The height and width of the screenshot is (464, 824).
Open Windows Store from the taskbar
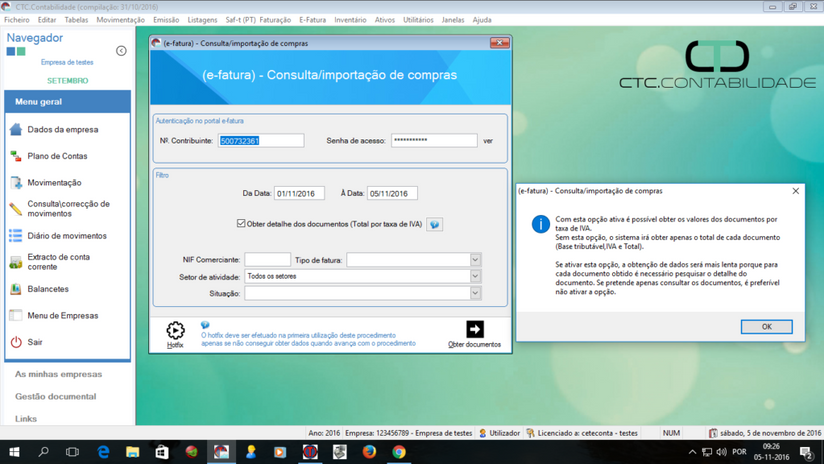coord(162,452)
